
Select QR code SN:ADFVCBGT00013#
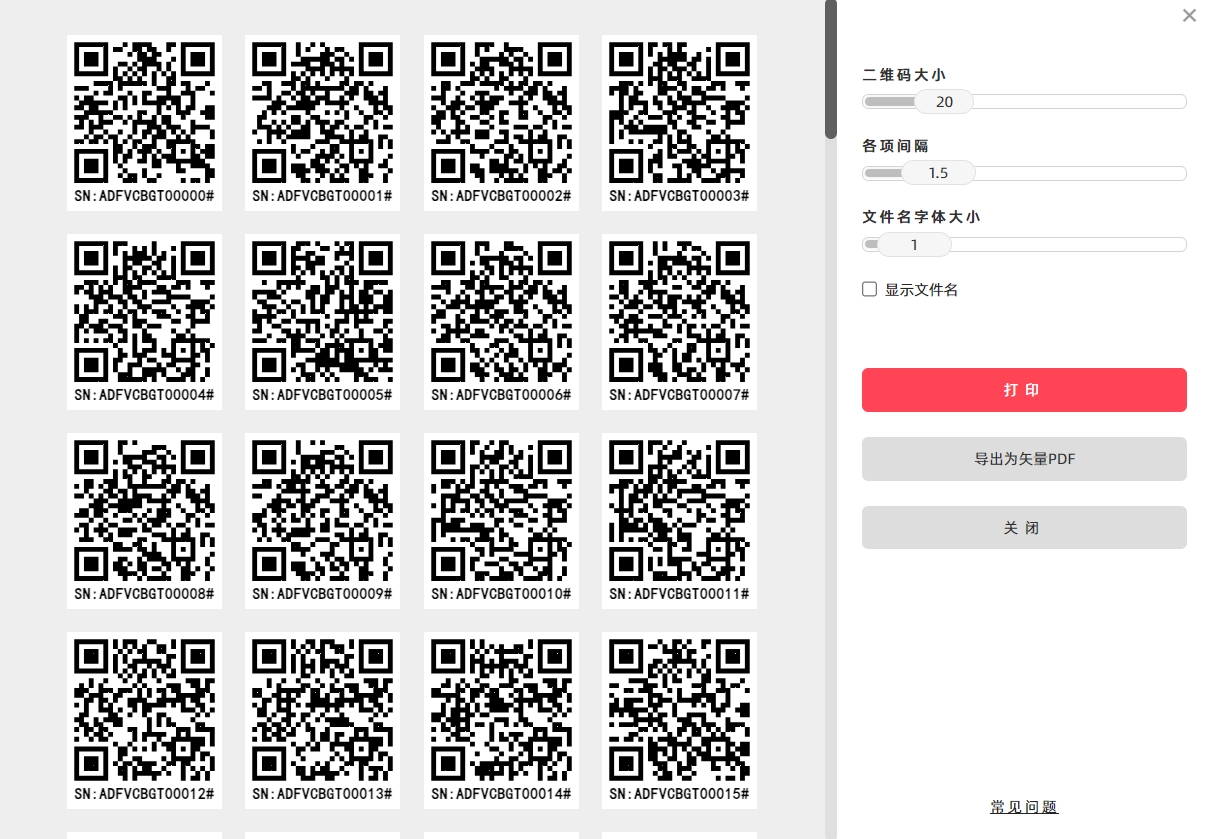coord(322,720)
